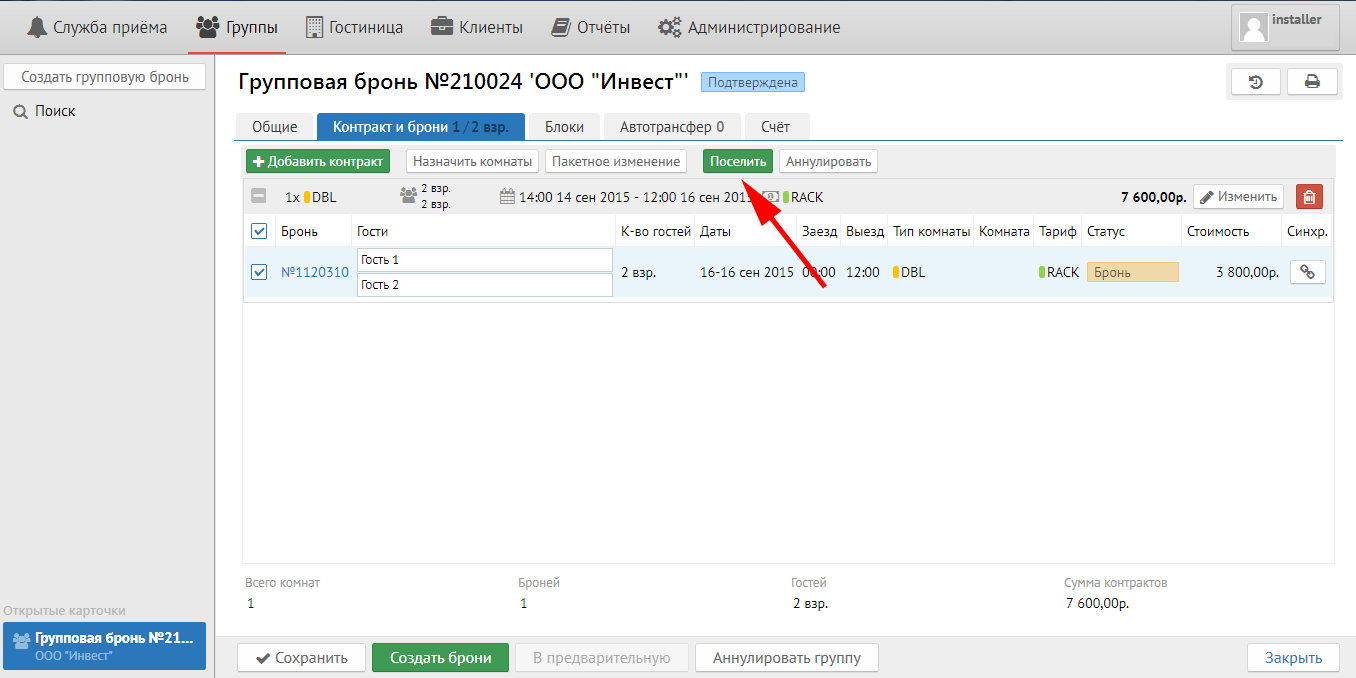Collapse the DBL contract row
Screen dimensions: 1356x678
(259, 197)
